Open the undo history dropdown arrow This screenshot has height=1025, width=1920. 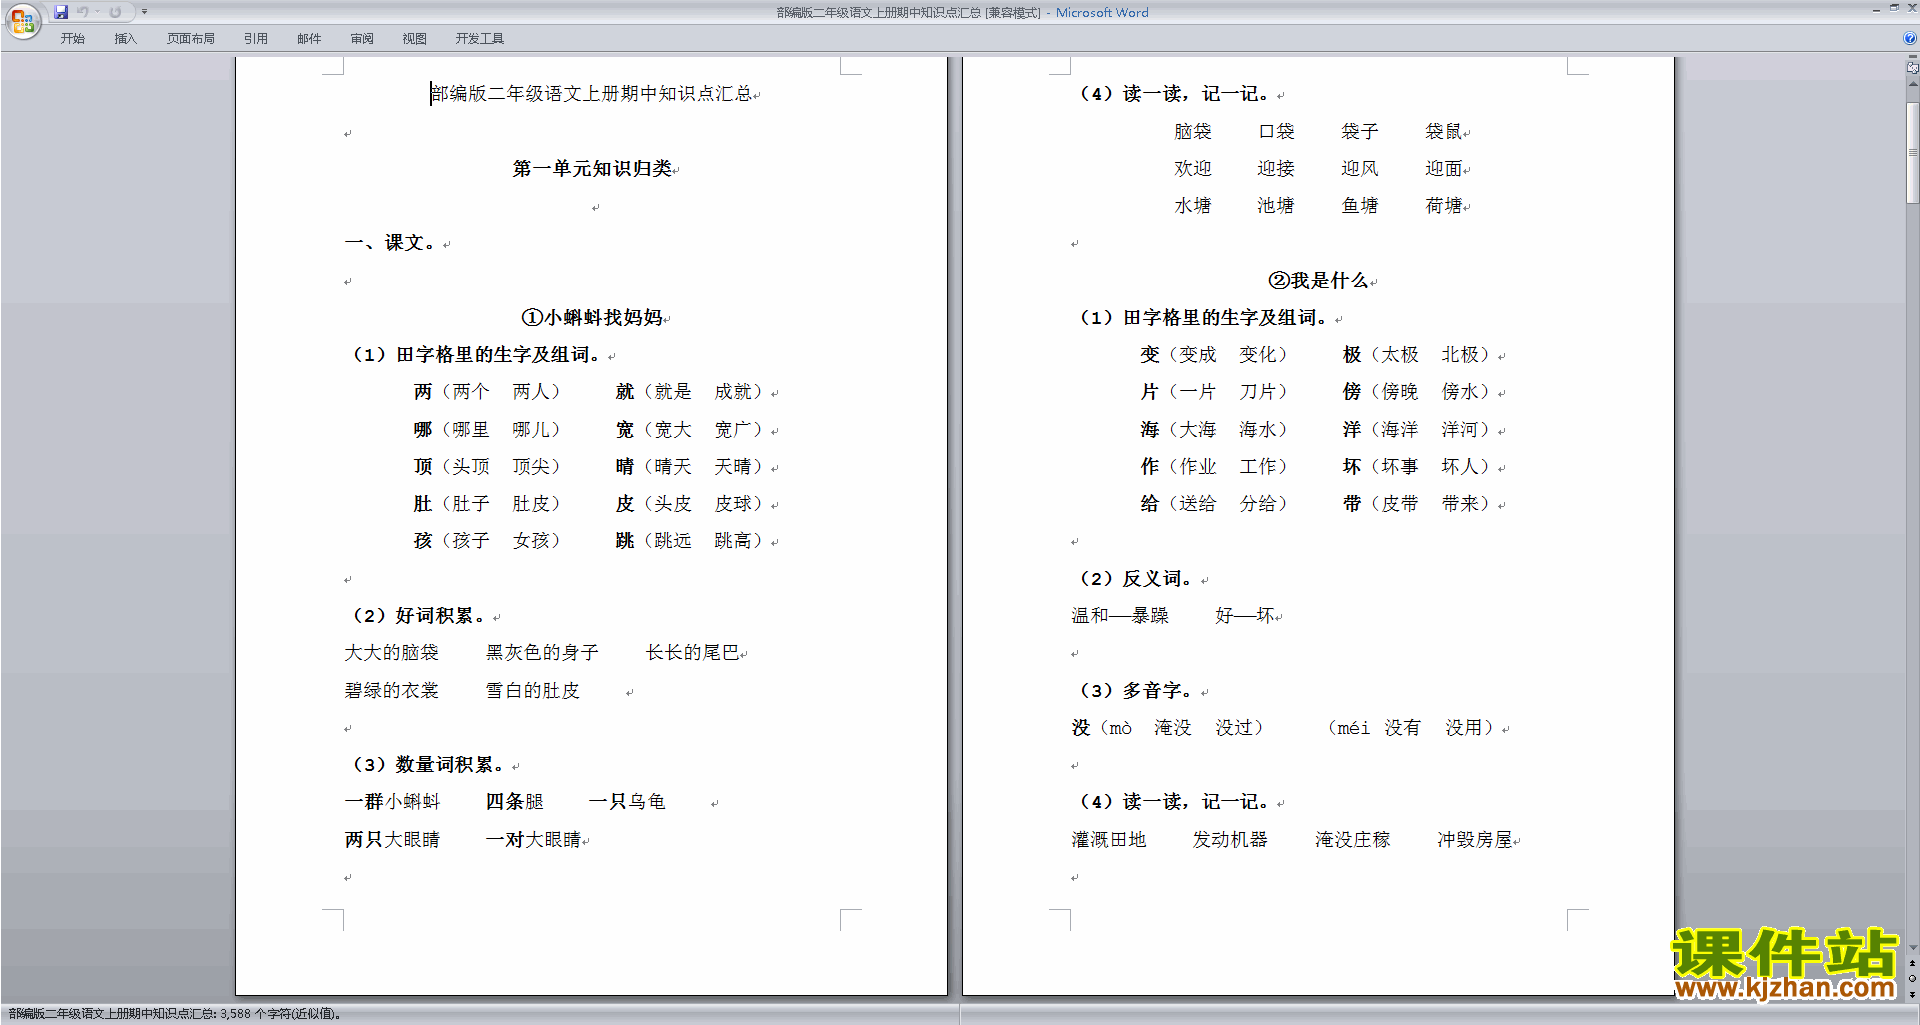(x=97, y=12)
